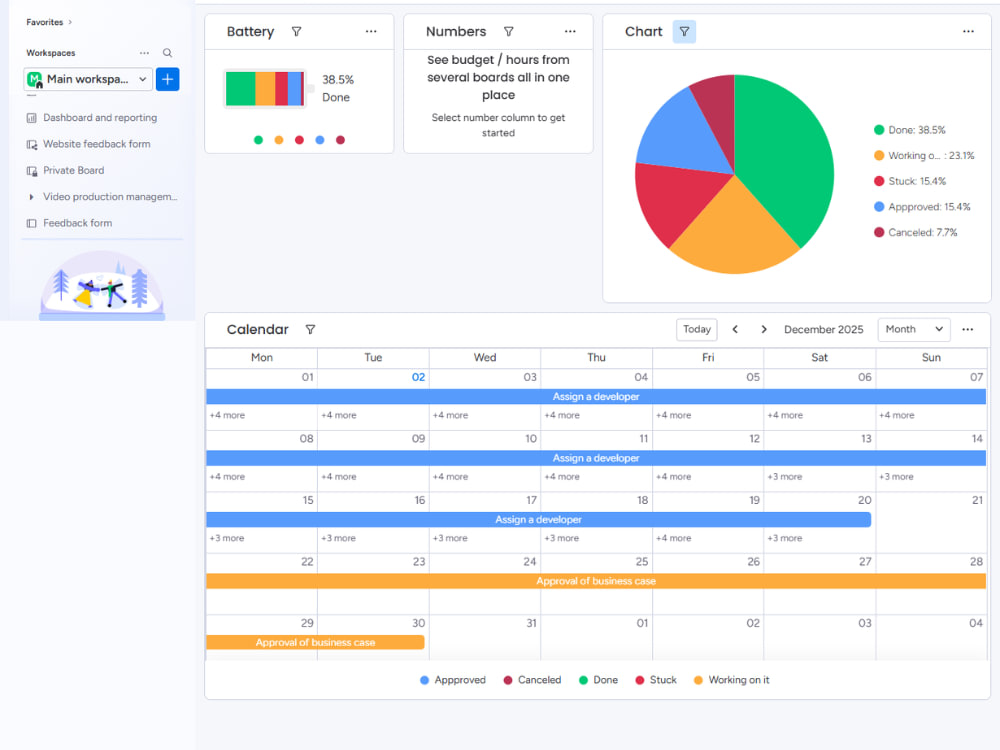
Task: Open Chart widget three-dot menu
Action: pos(968,31)
